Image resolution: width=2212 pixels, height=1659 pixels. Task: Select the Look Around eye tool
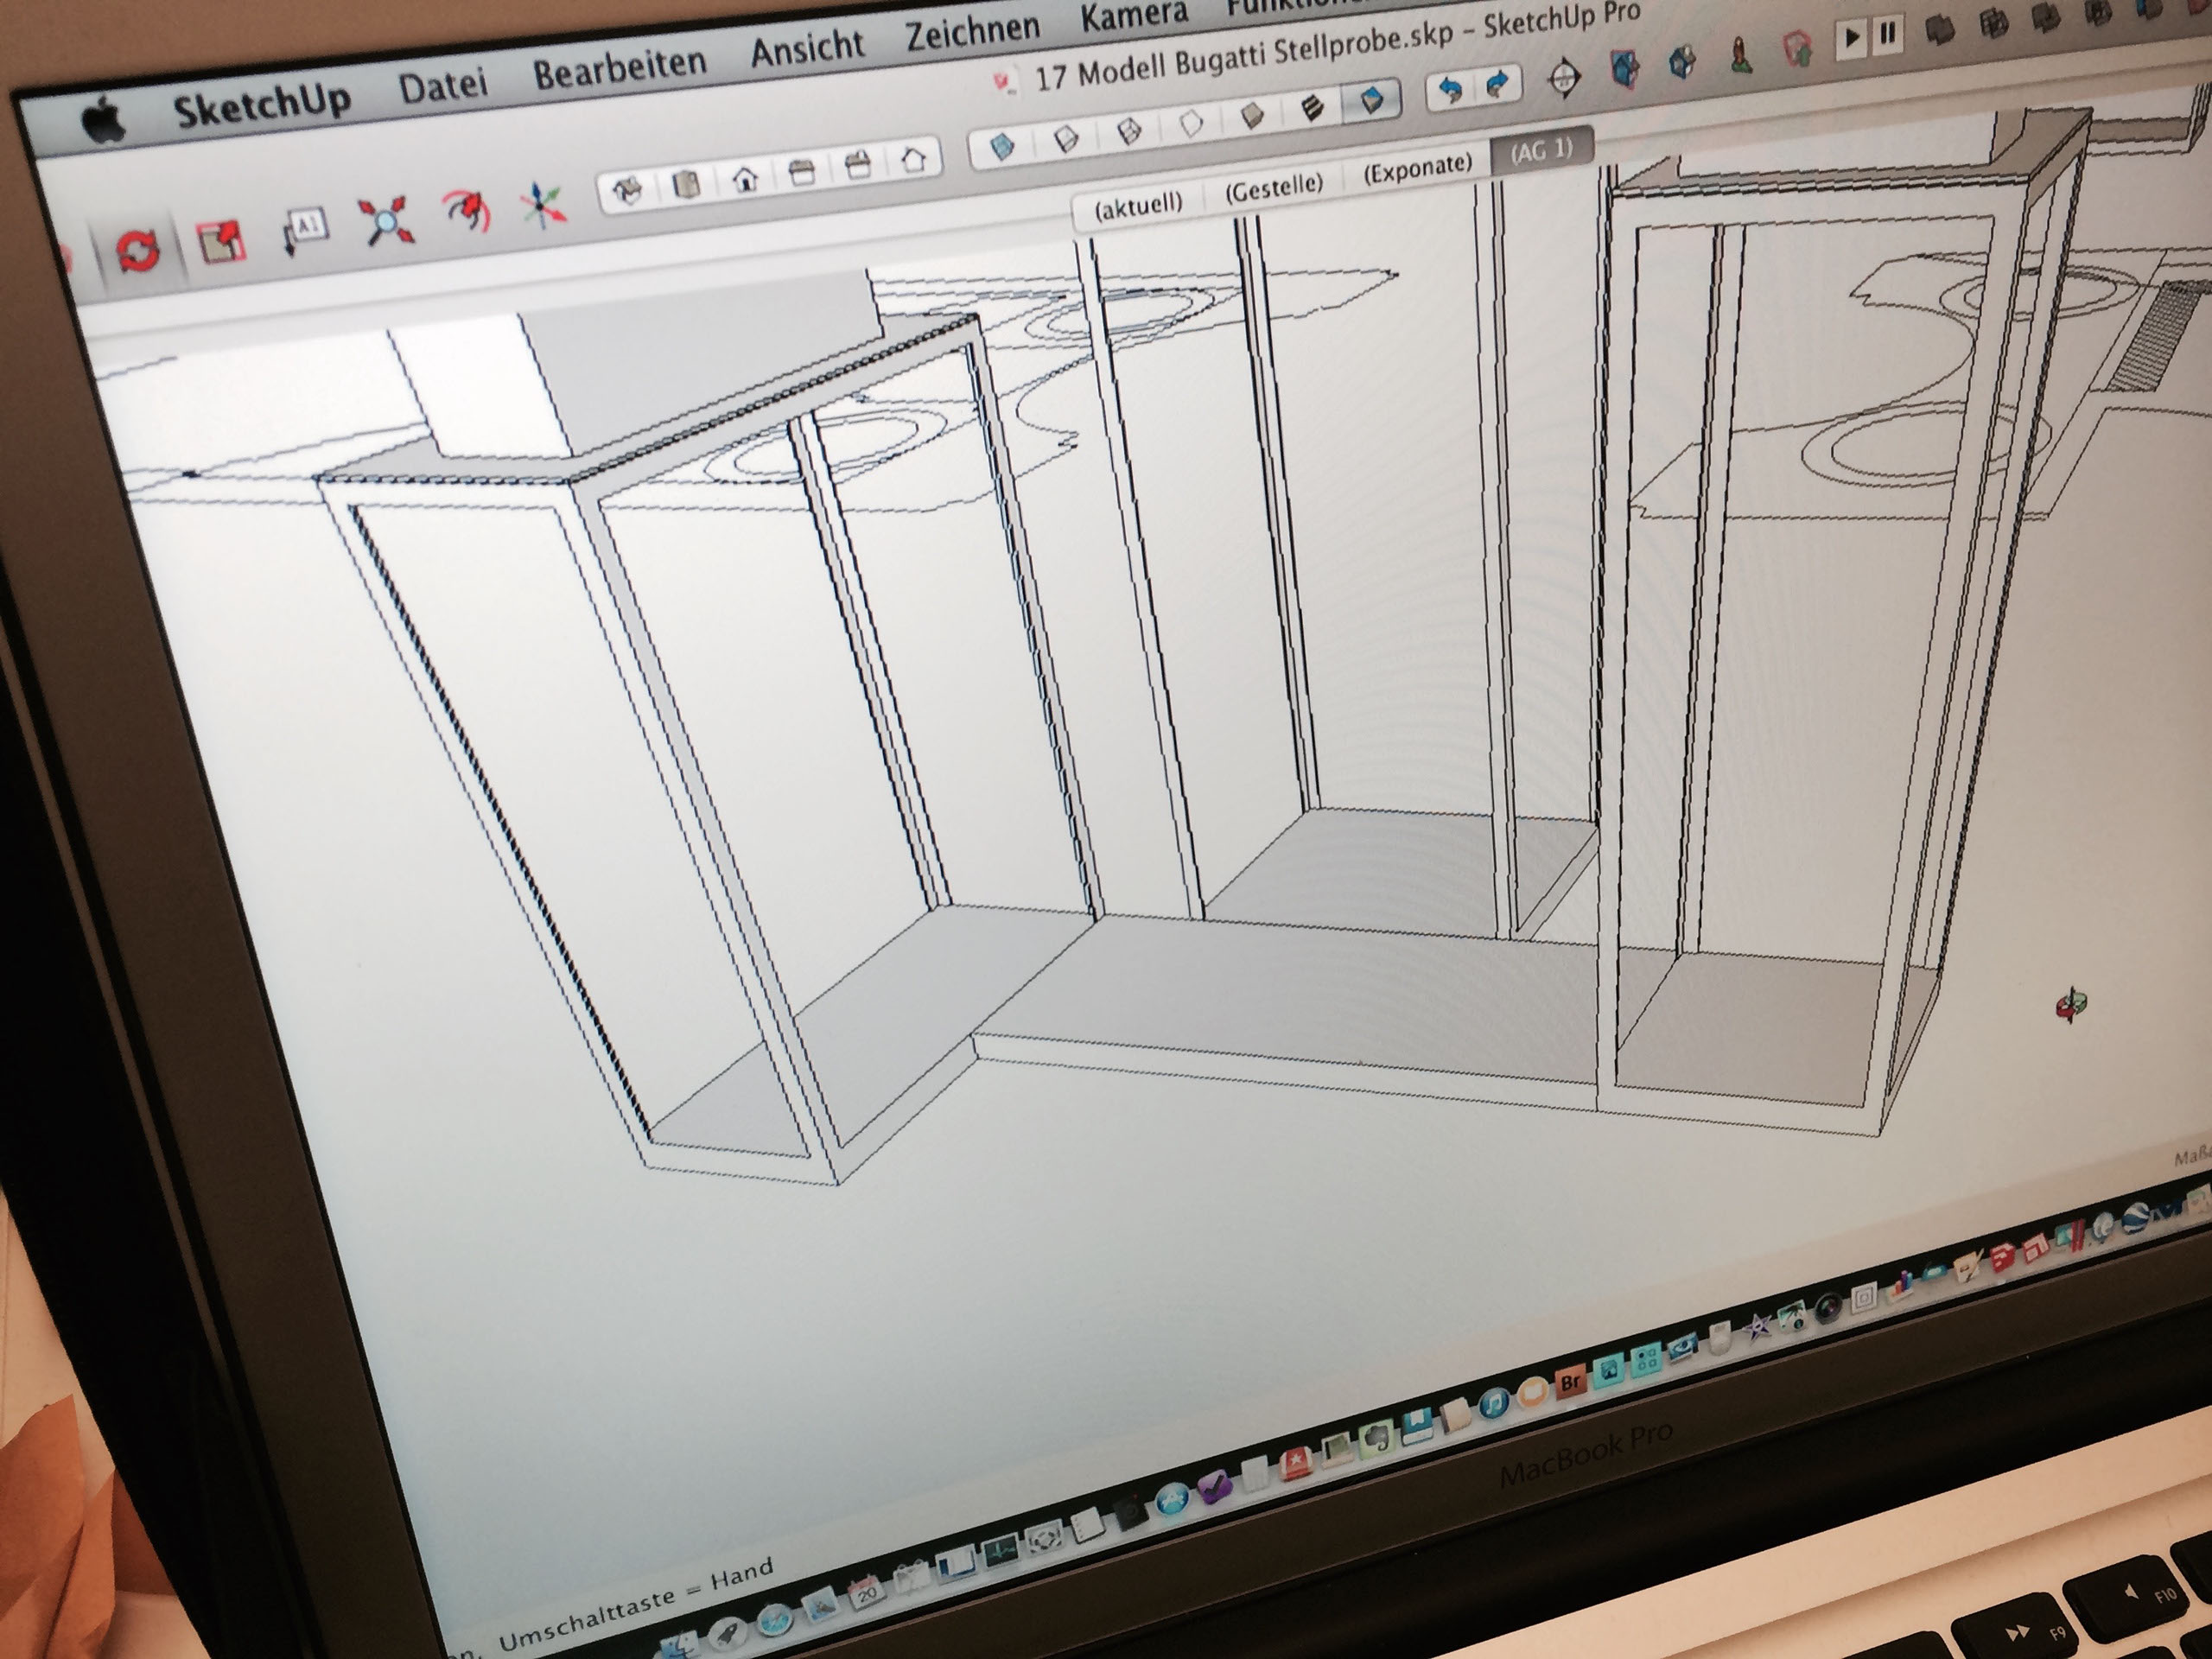coord(1683,62)
